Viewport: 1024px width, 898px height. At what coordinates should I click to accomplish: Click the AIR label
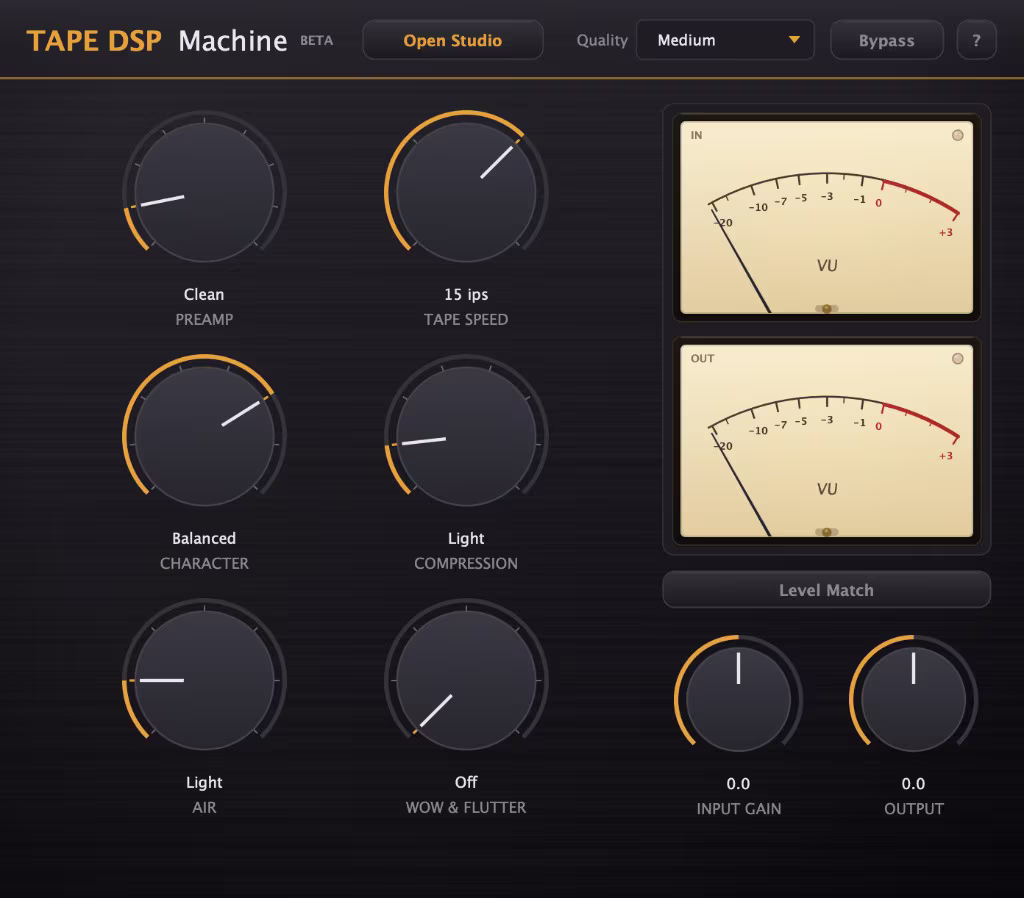tap(204, 807)
